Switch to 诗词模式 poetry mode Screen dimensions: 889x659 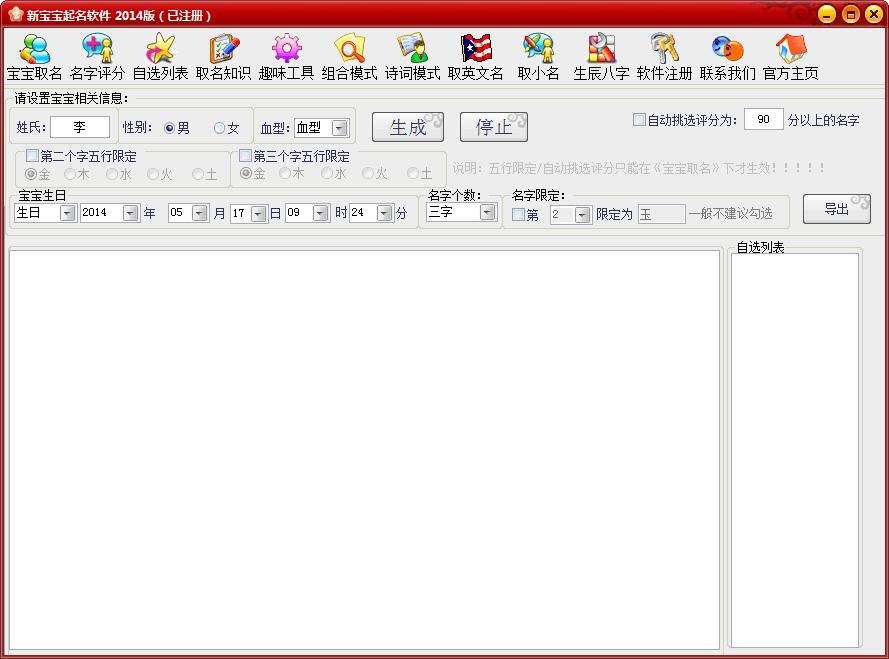coord(412,57)
